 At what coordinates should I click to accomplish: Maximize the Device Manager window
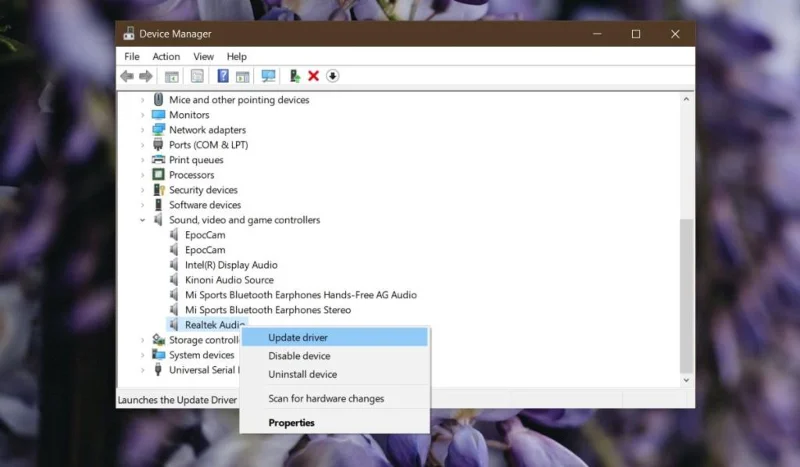pos(636,34)
